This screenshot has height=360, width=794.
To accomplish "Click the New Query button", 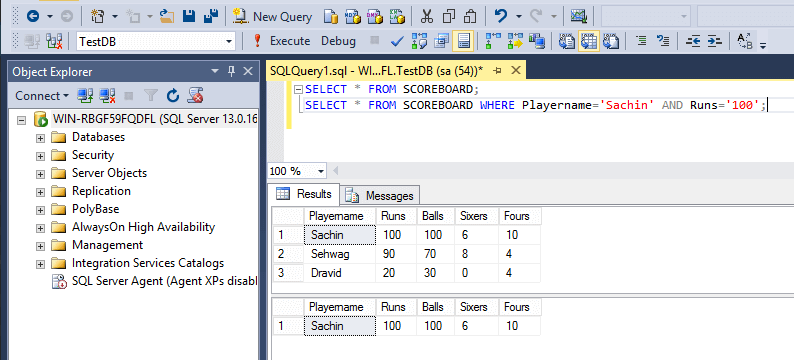I will click(272, 17).
